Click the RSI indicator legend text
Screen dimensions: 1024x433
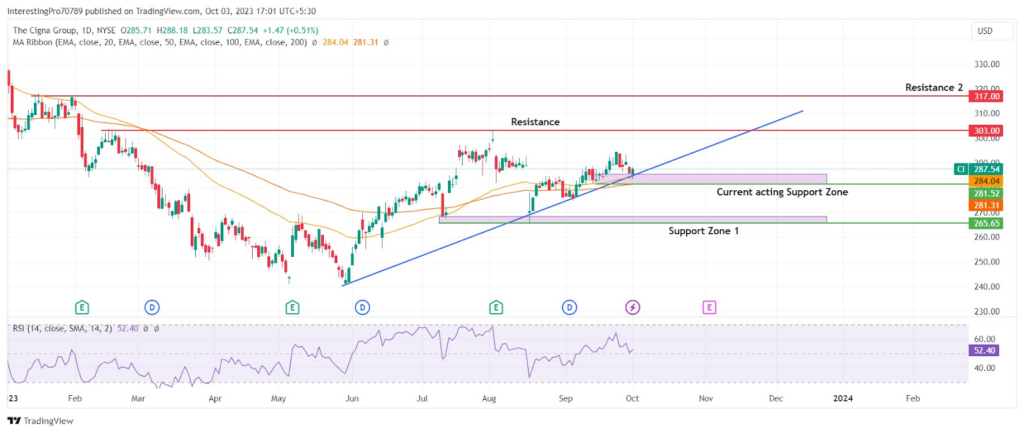pos(62,329)
